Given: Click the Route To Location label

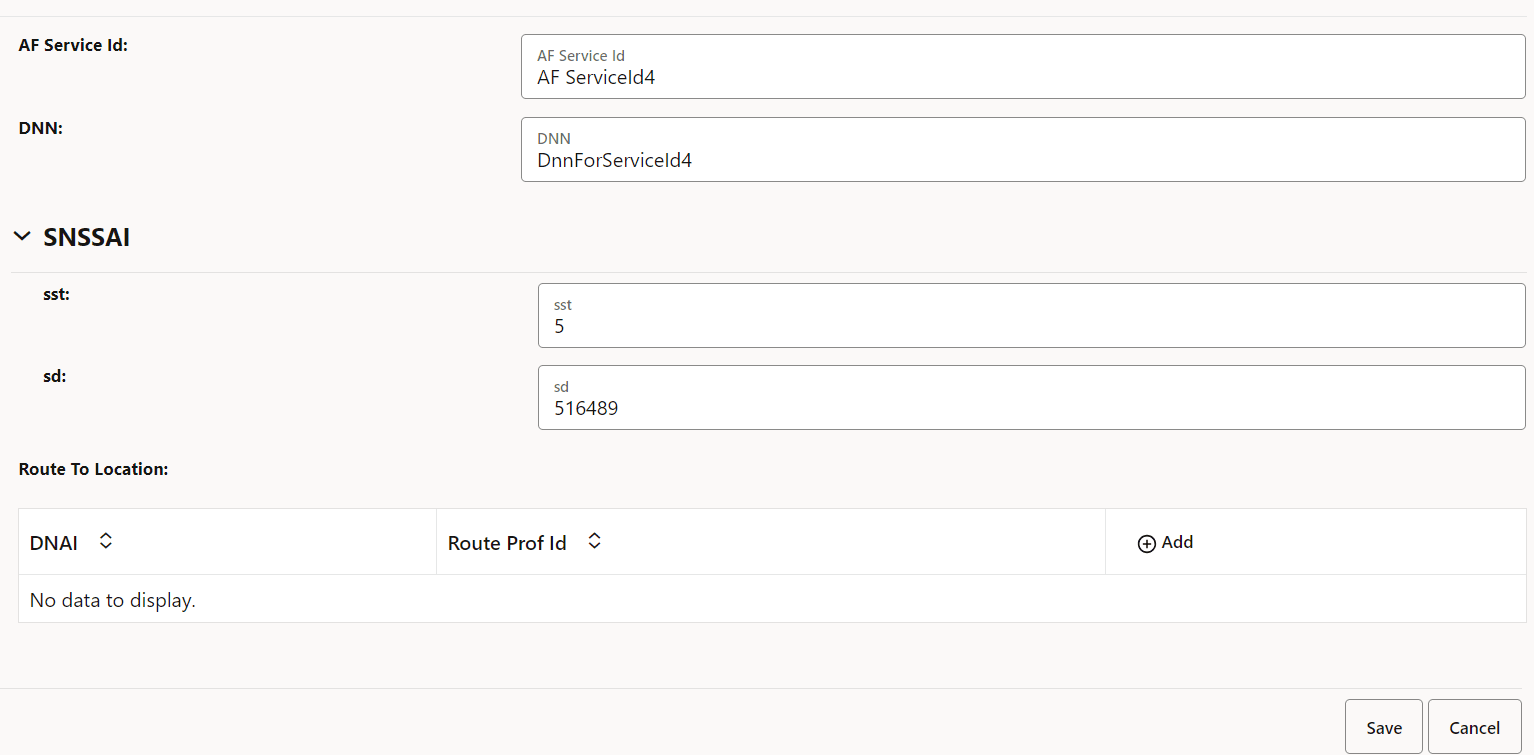Looking at the screenshot, I should click(93, 468).
